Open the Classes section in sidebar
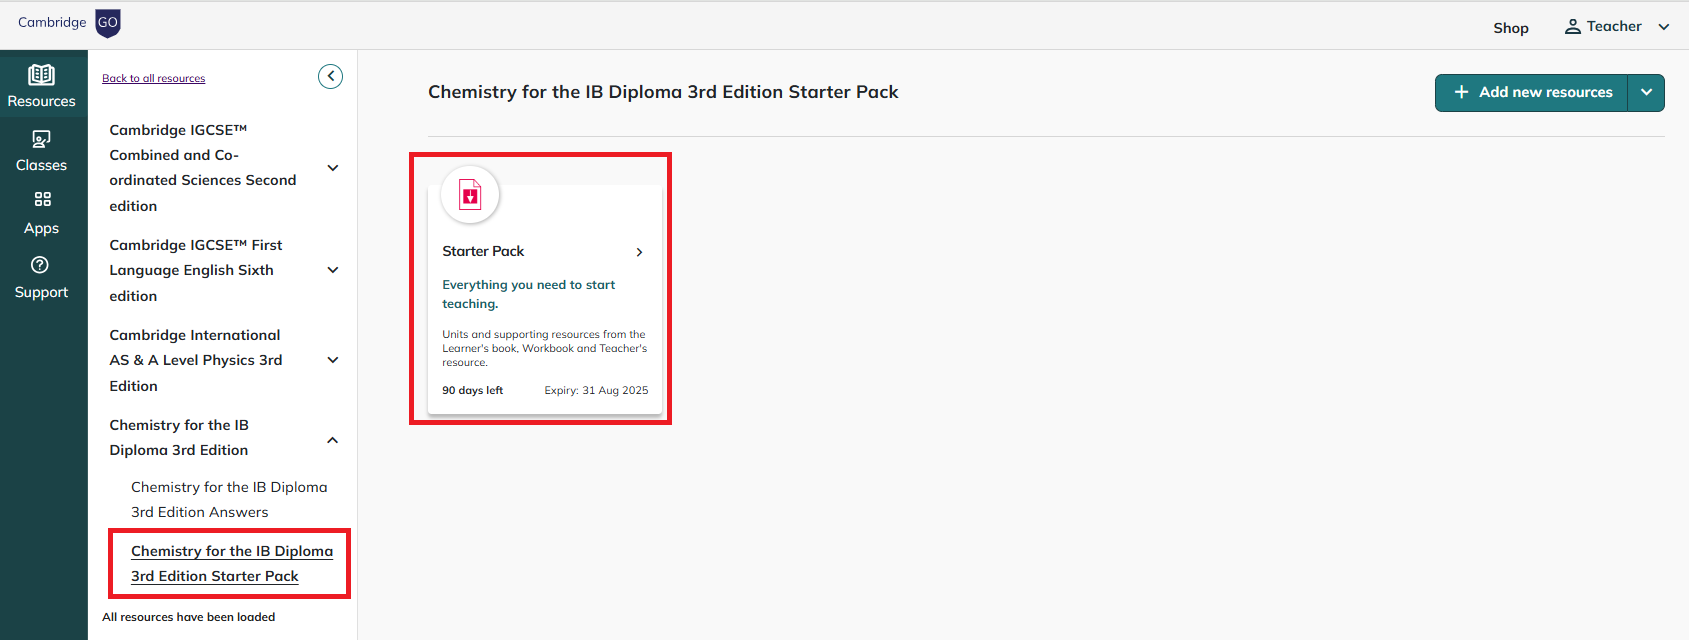The width and height of the screenshot is (1689, 640). click(x=42, y=151)
